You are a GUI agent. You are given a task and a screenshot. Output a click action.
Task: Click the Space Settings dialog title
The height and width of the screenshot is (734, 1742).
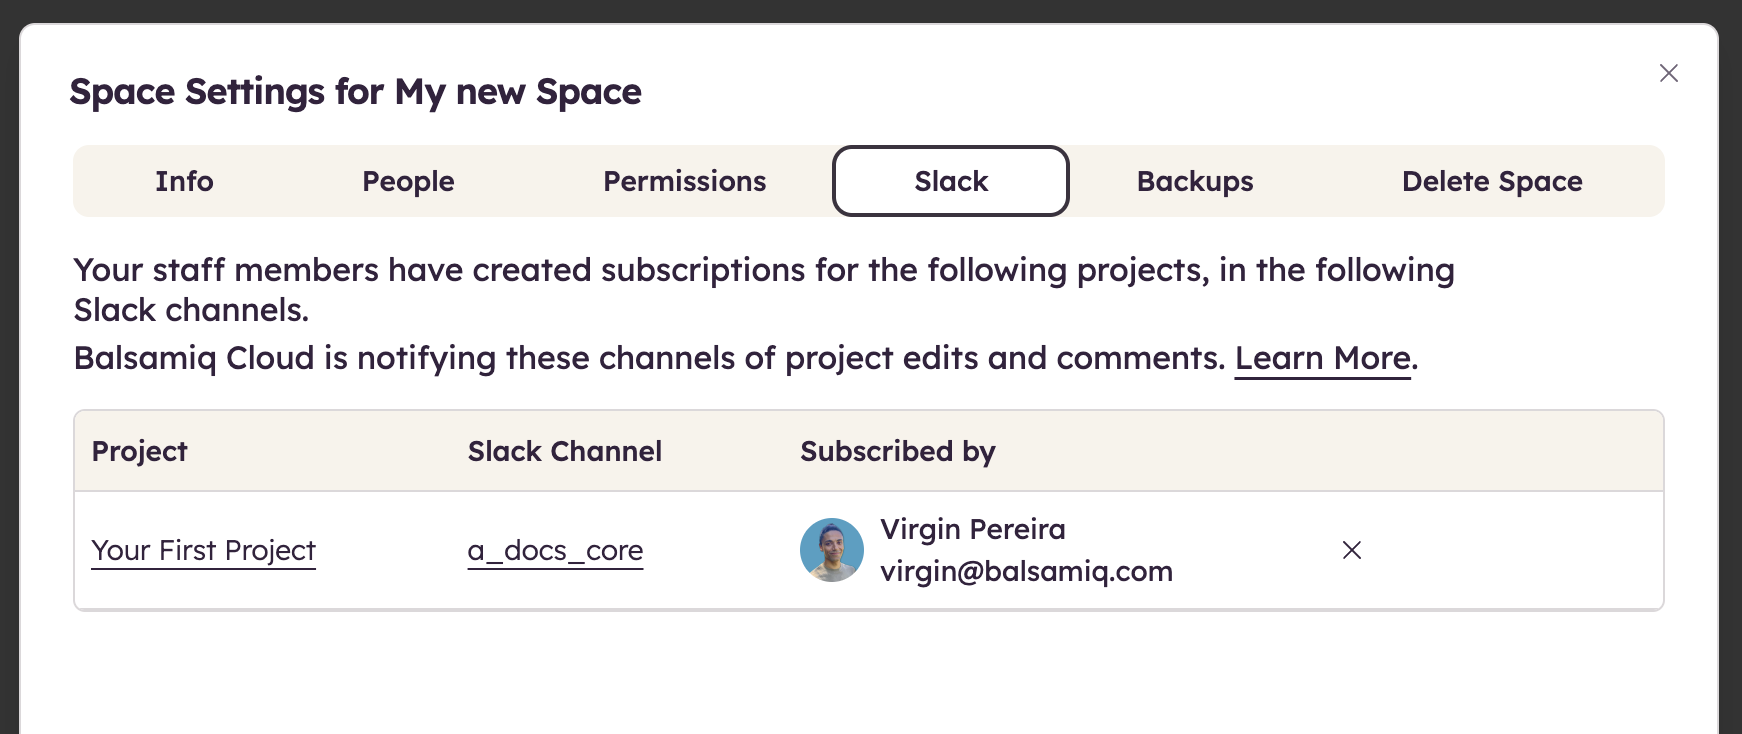point(355,92)
